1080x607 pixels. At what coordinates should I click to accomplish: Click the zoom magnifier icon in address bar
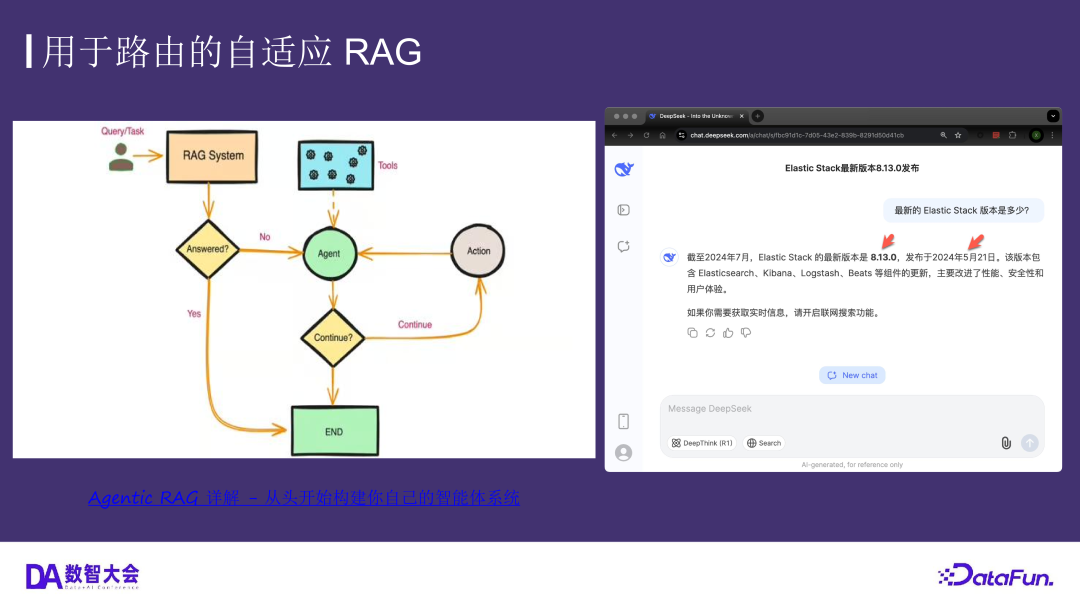[944, 135]
